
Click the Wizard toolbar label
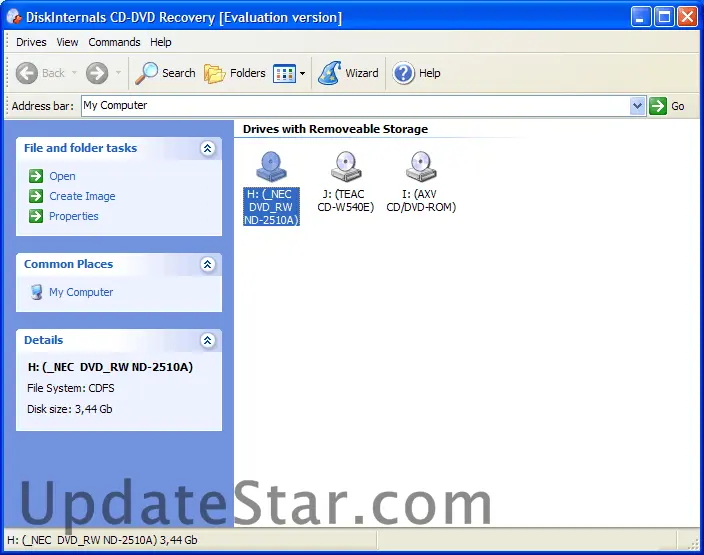(x=362, y=73)
